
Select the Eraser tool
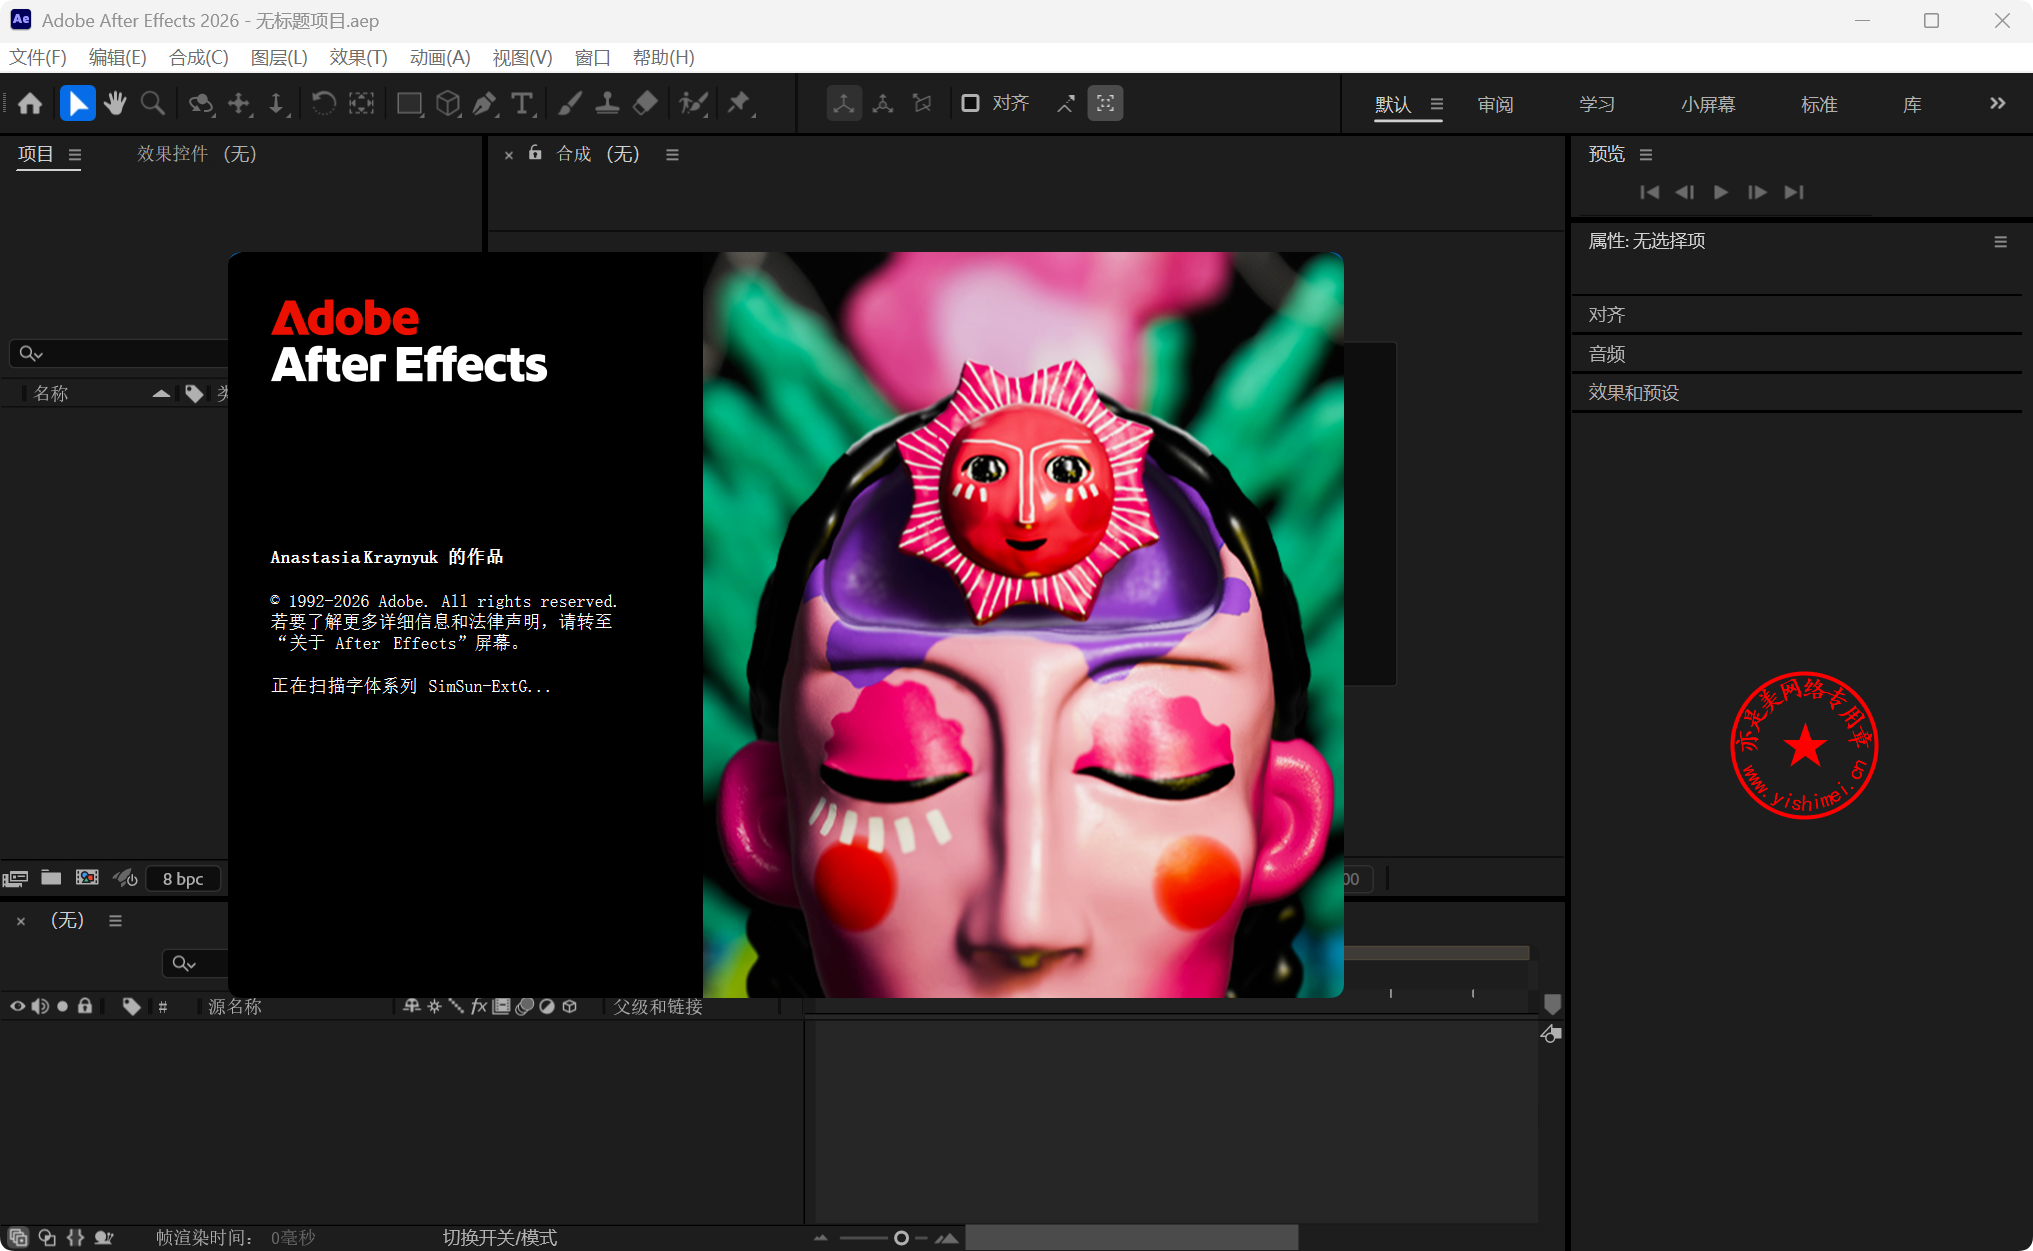click(646, 103)
